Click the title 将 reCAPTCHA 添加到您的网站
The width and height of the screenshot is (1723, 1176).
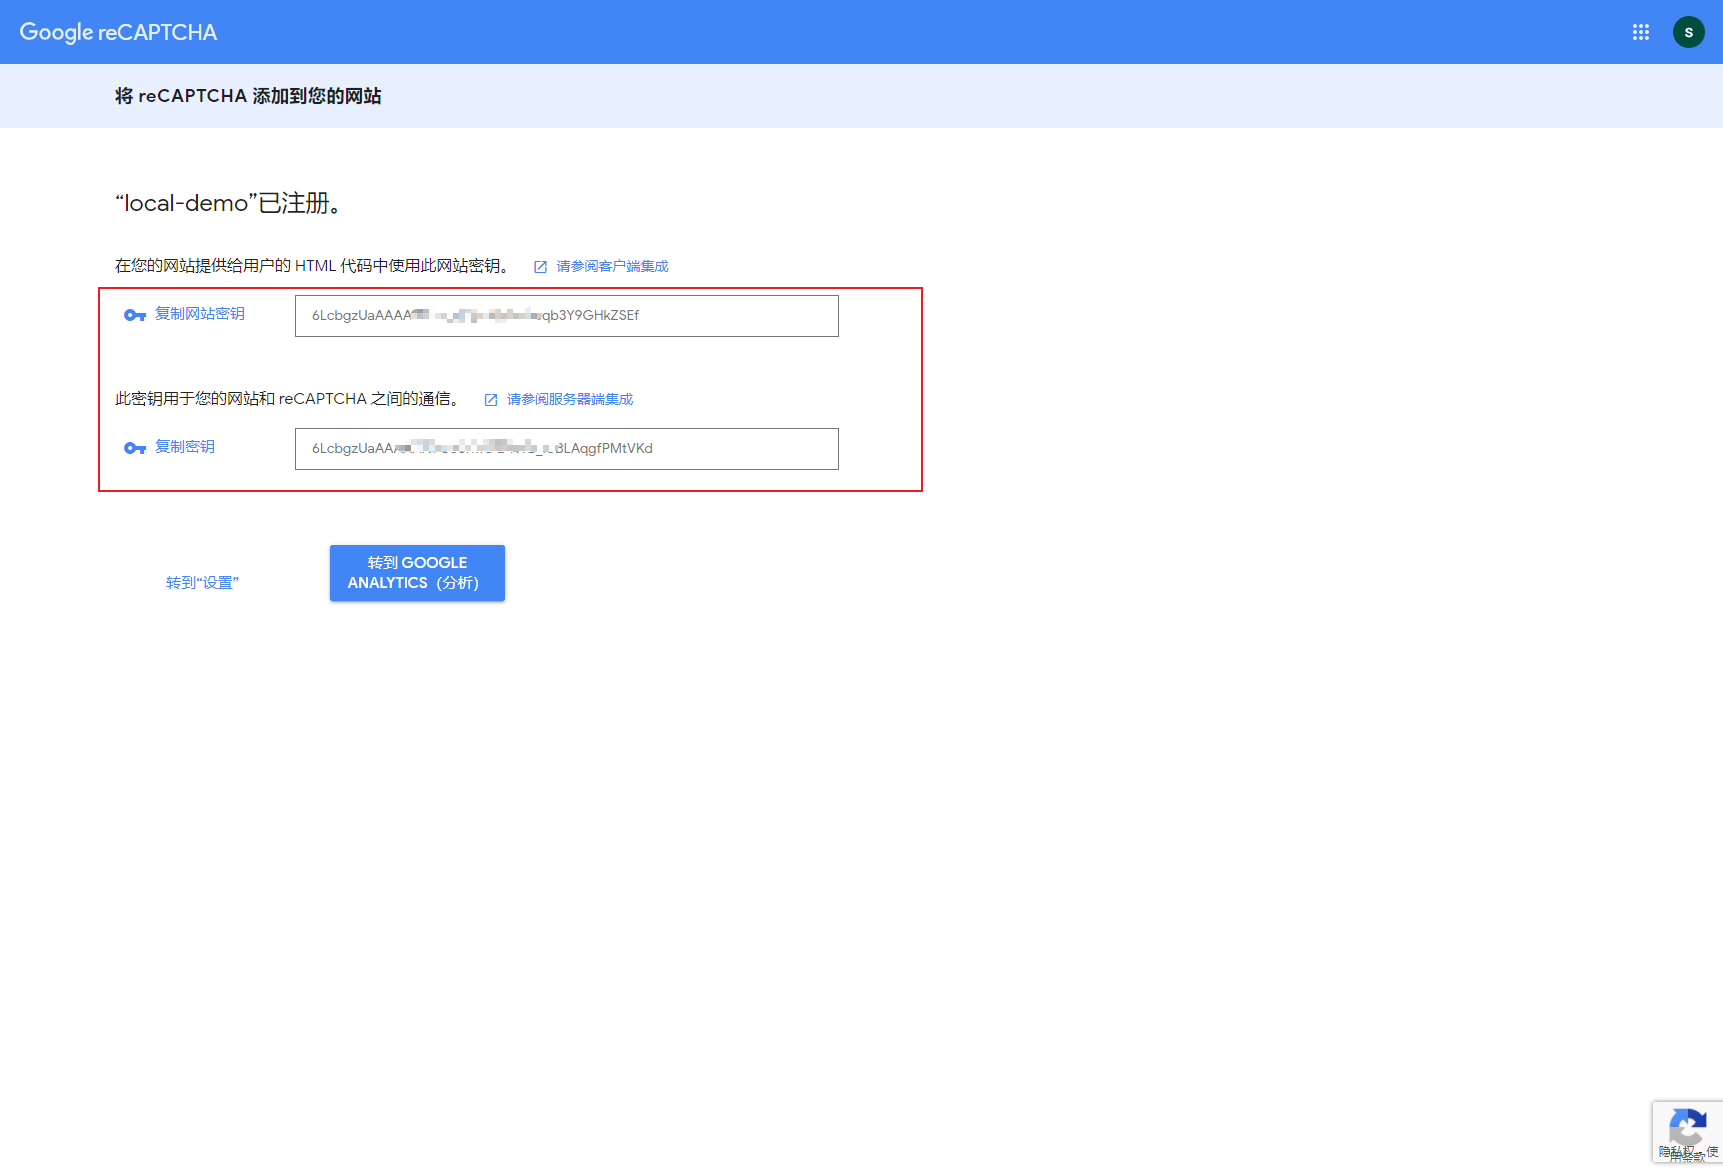(x=248, y=96)
